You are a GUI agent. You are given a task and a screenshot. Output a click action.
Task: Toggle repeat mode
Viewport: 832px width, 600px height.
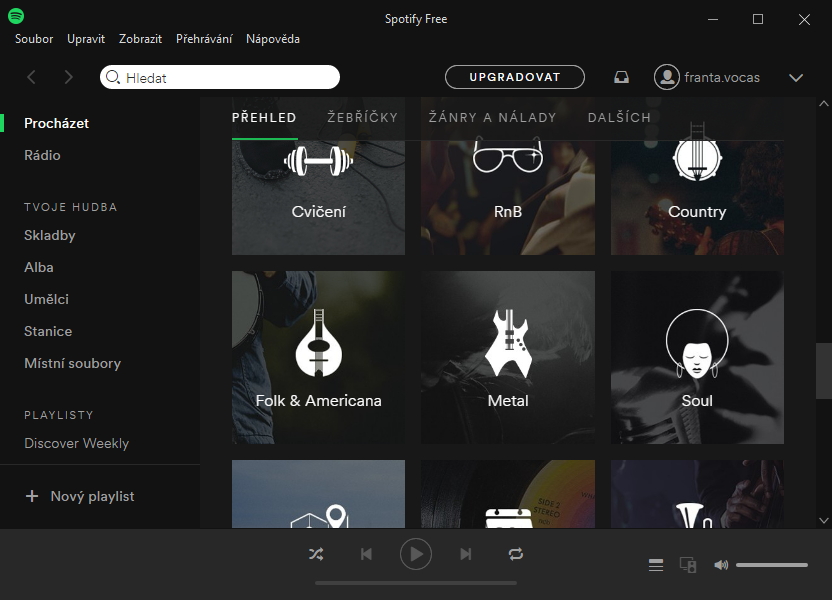pos(516,554)
